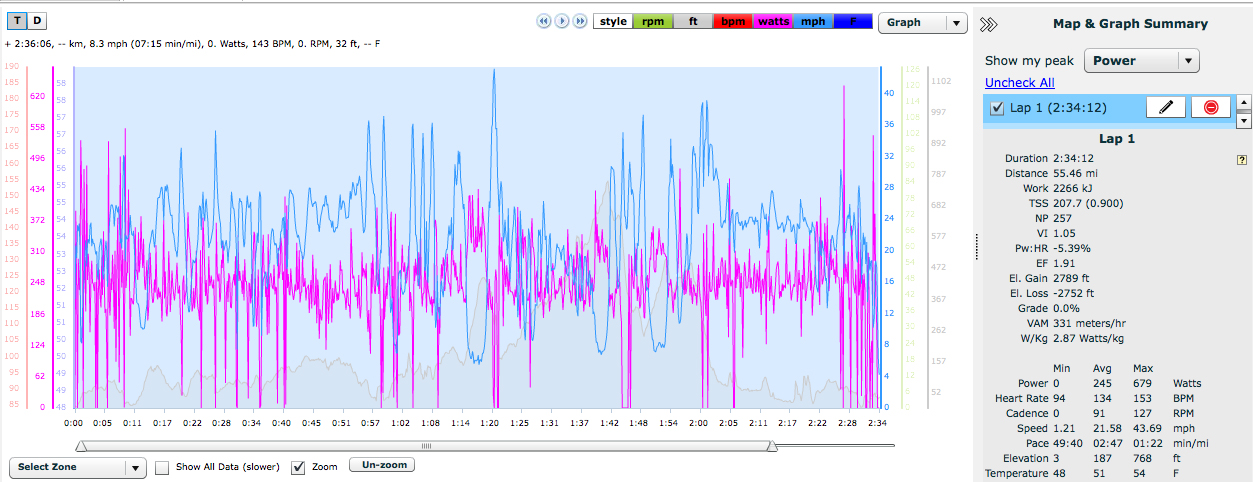Click the rewind playback icon

click(545, 21)
